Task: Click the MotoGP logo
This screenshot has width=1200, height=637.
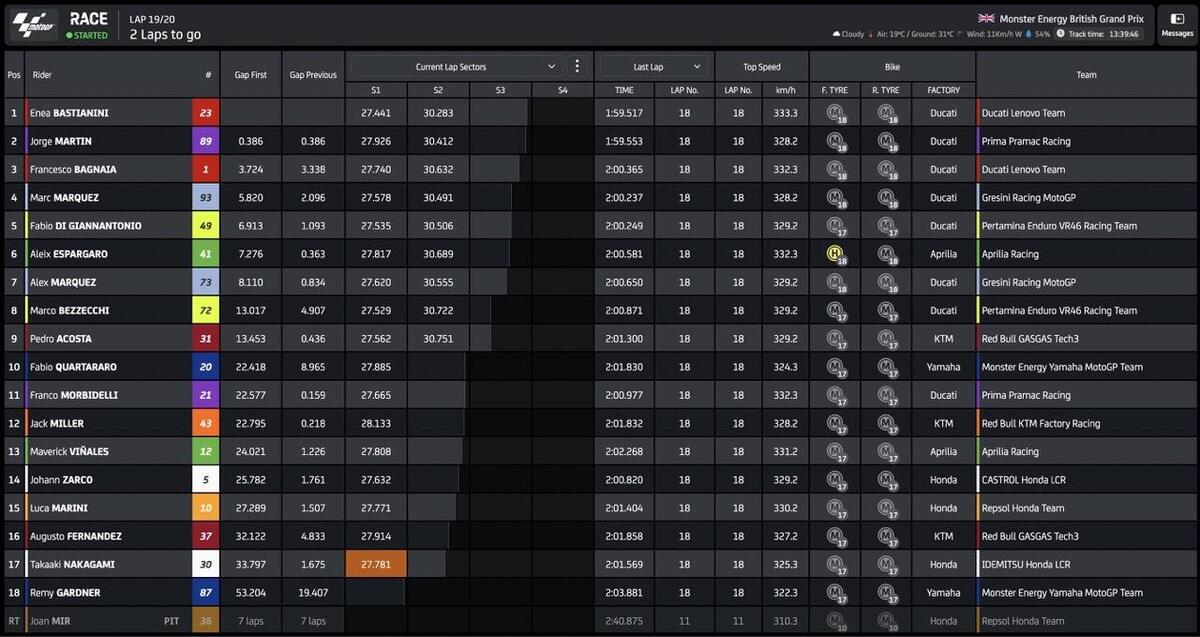Action: click(32, 25)
